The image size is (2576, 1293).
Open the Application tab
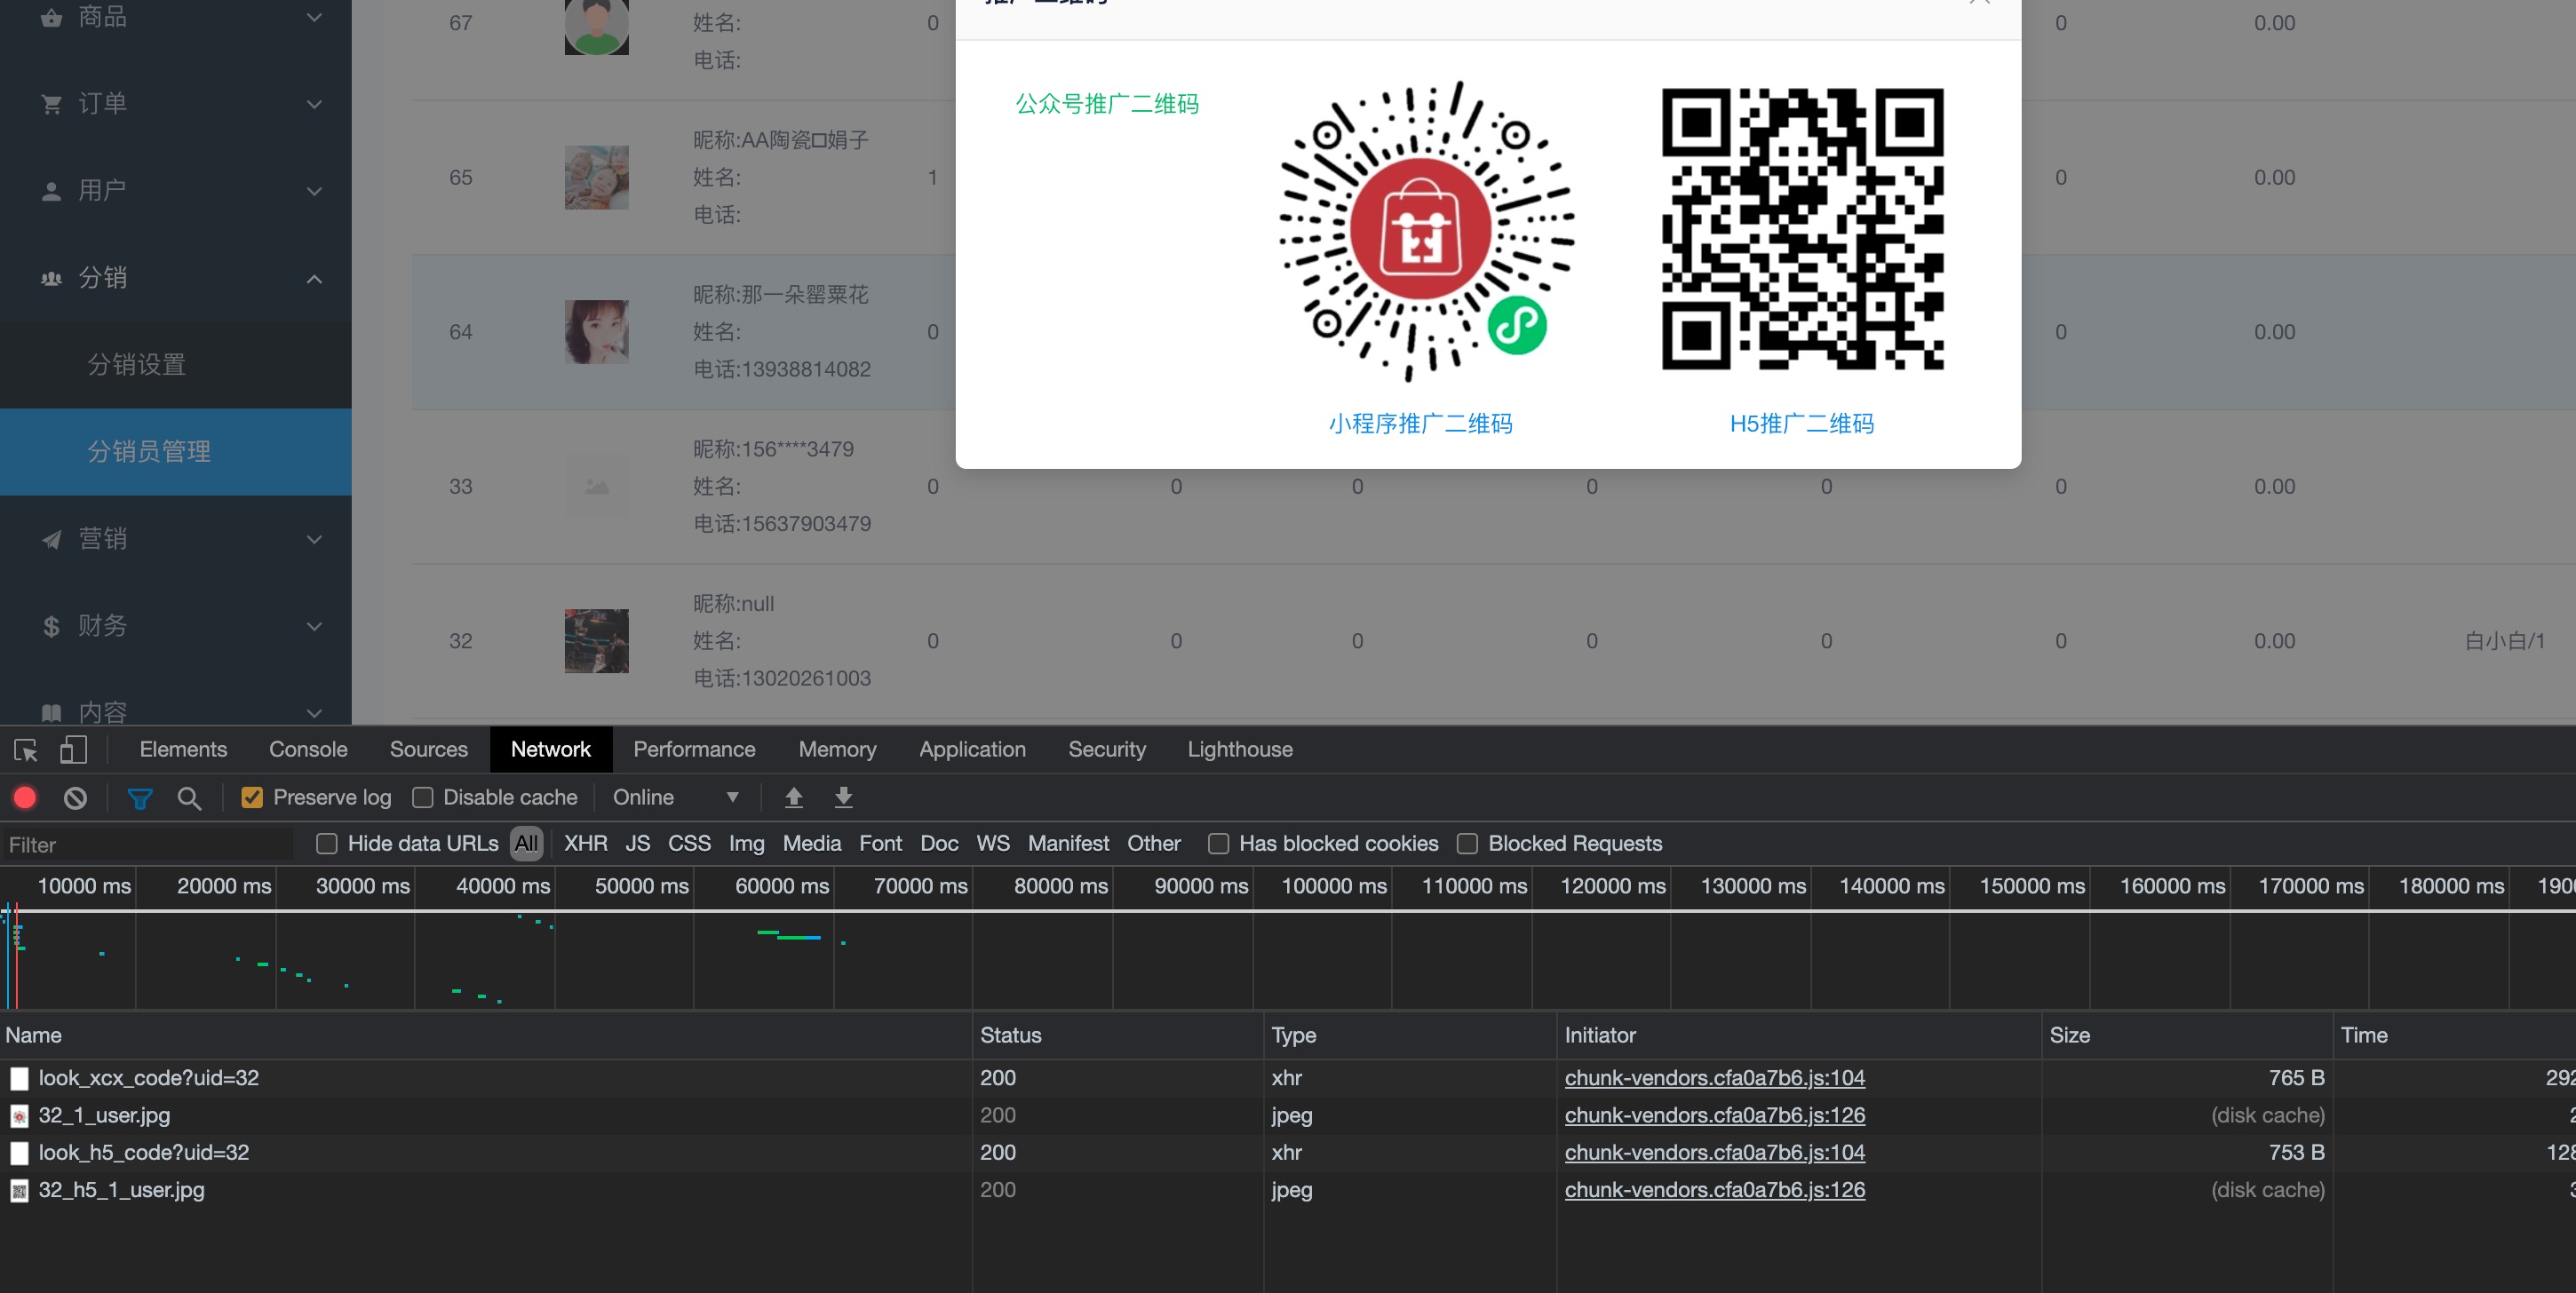pos(972,749)
